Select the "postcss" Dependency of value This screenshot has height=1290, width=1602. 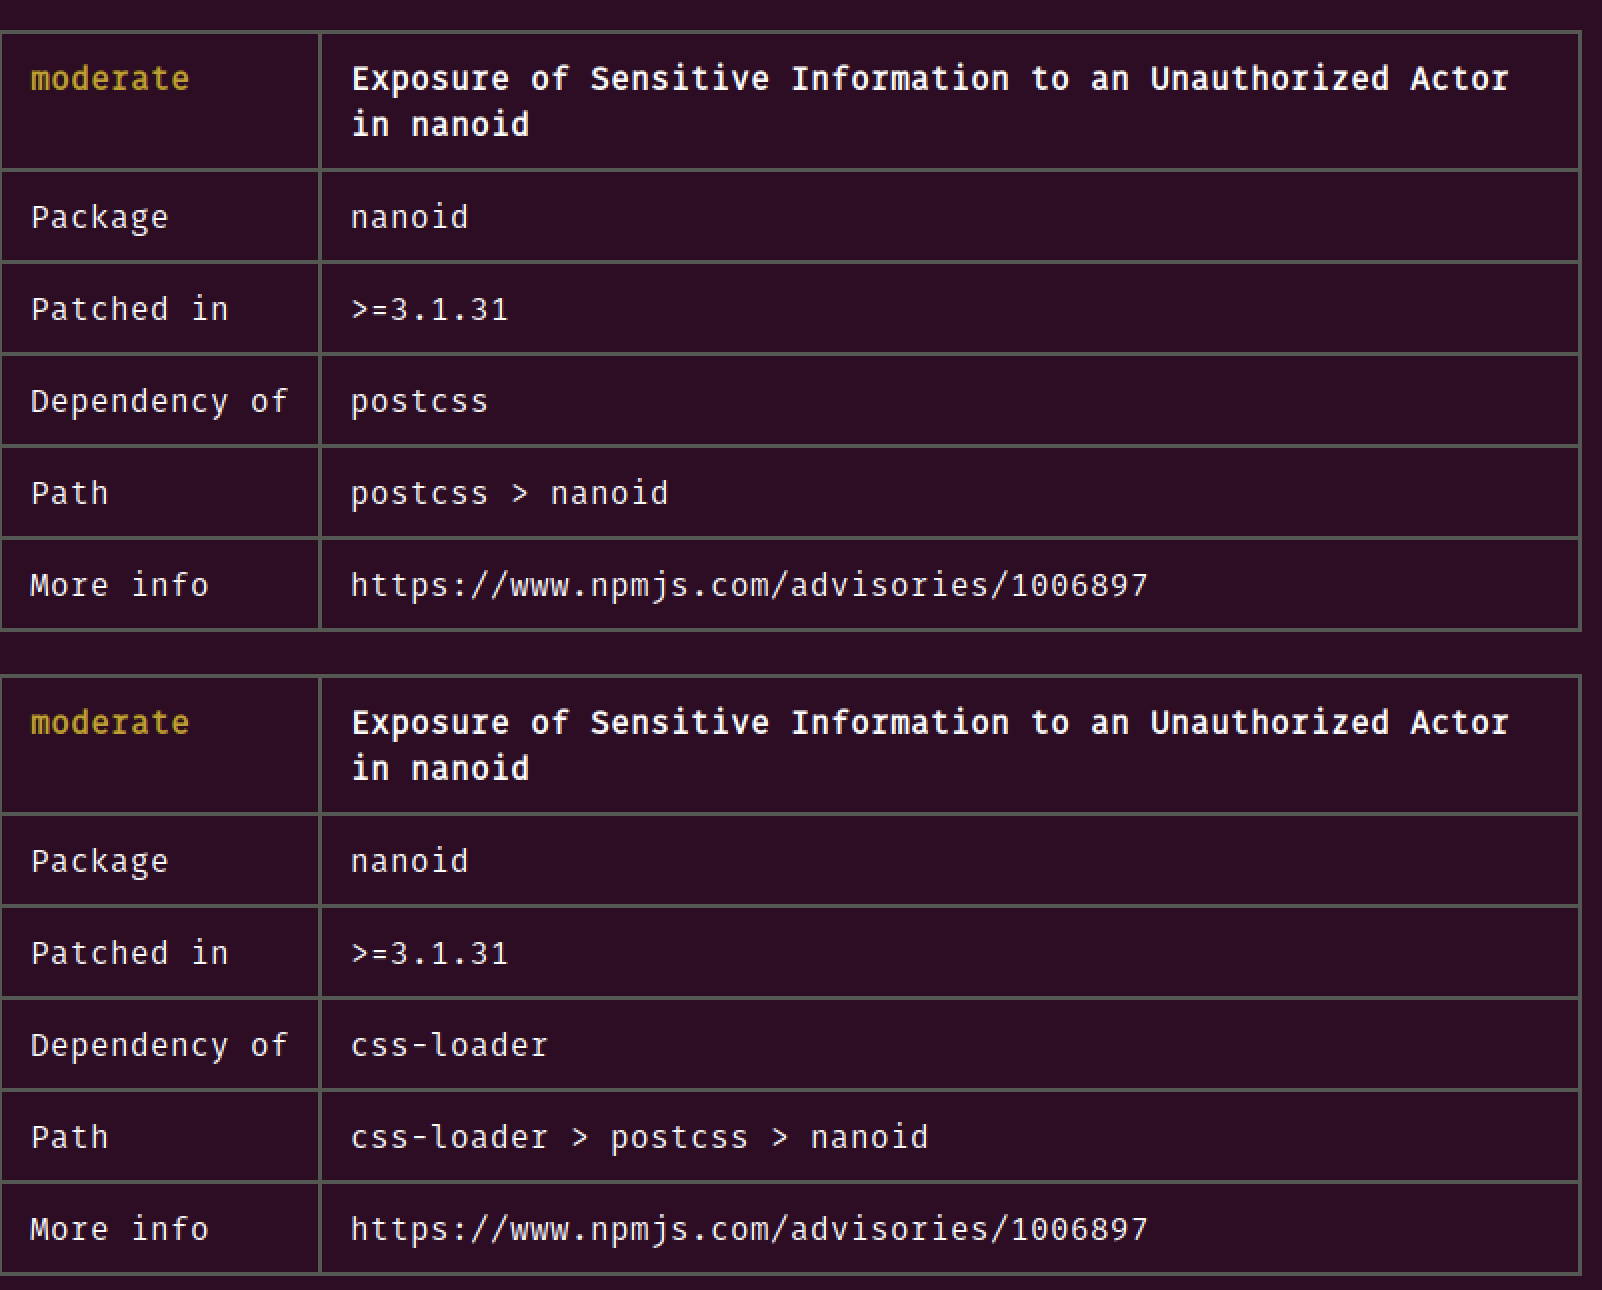click(419, 401)
